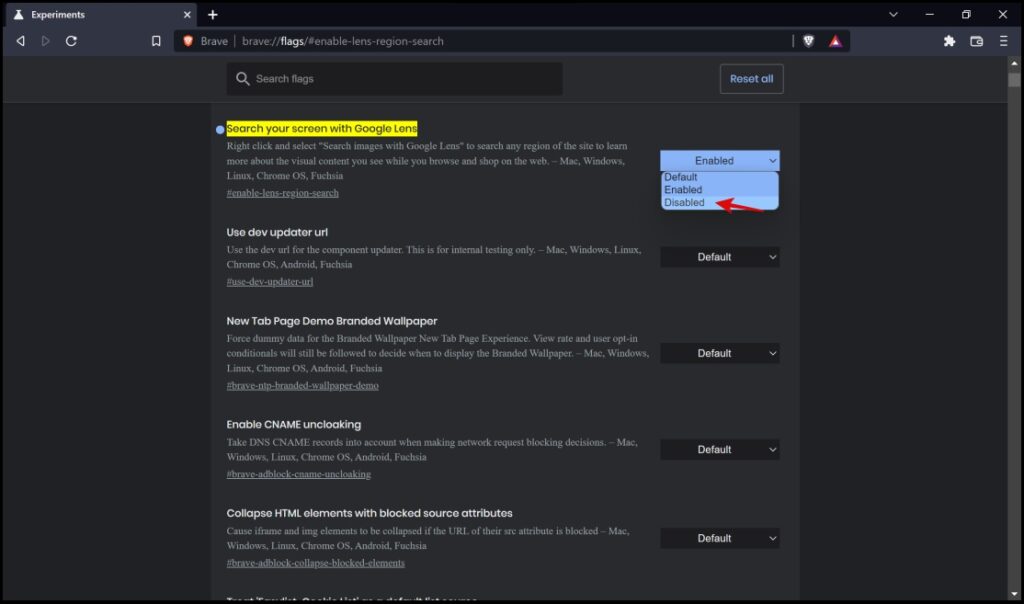This screenshot has width=1024, height=604.
Task: Open Collapse HTML elements flag dropdown
Action: pyautogui.click(x=720, y=538)
